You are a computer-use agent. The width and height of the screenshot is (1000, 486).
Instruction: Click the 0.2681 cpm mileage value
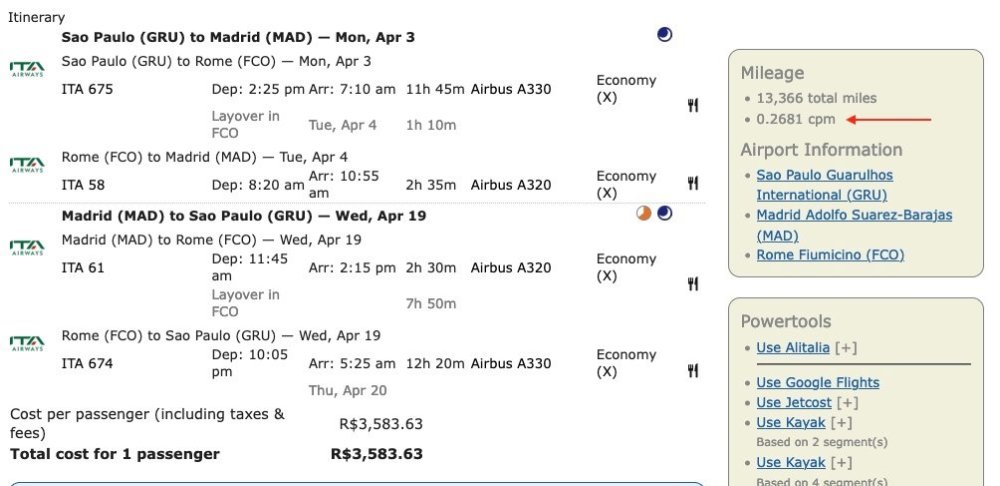coord(795,120)
